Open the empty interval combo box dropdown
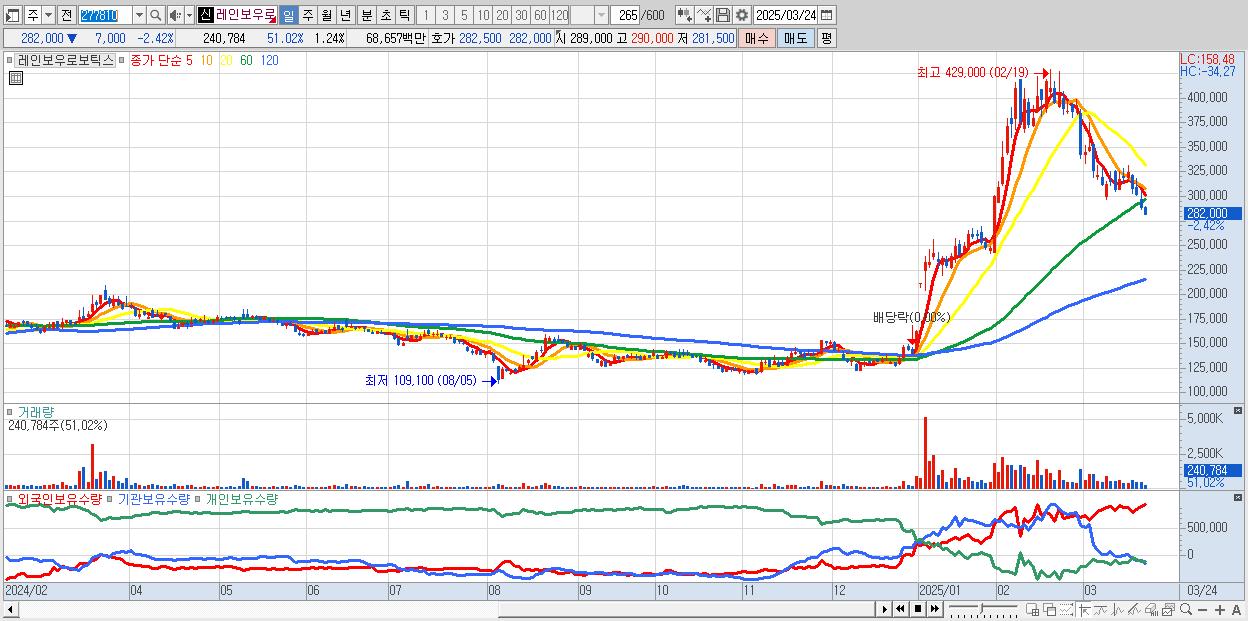The width and height of the screenshot is (1248, 621). coord(601,15)
